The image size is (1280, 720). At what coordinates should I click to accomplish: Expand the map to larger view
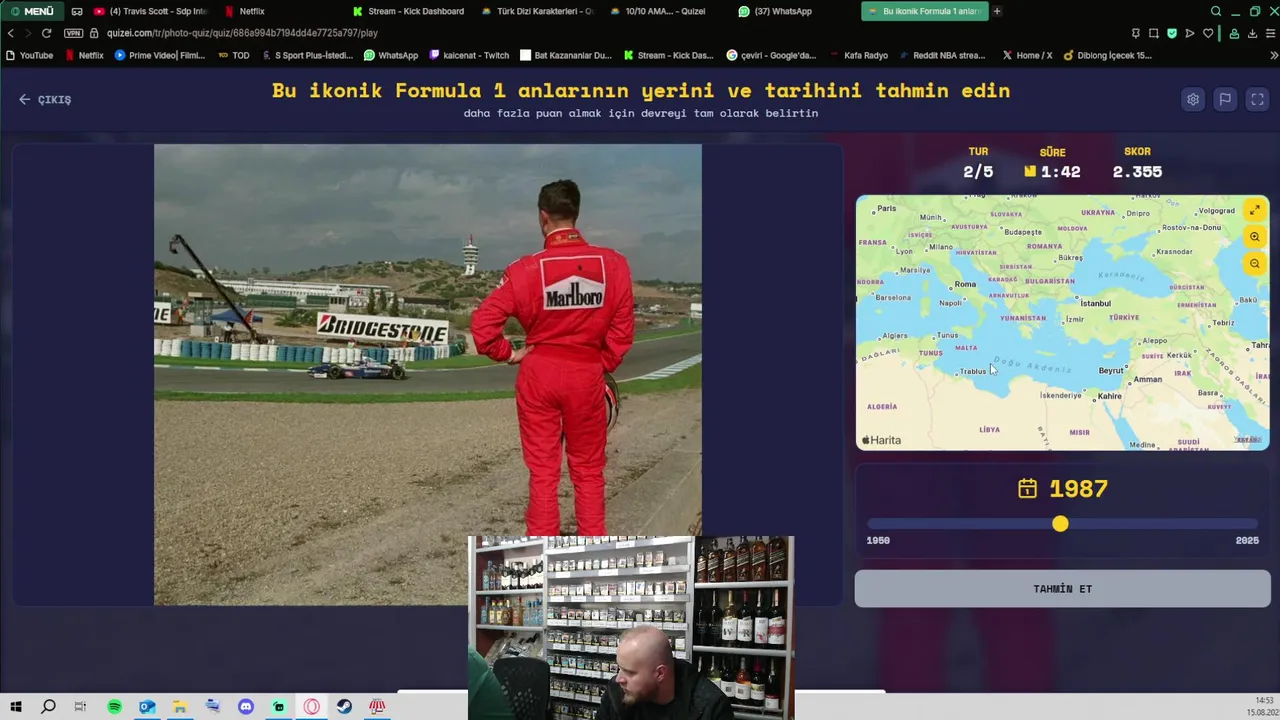(1254, 210)
